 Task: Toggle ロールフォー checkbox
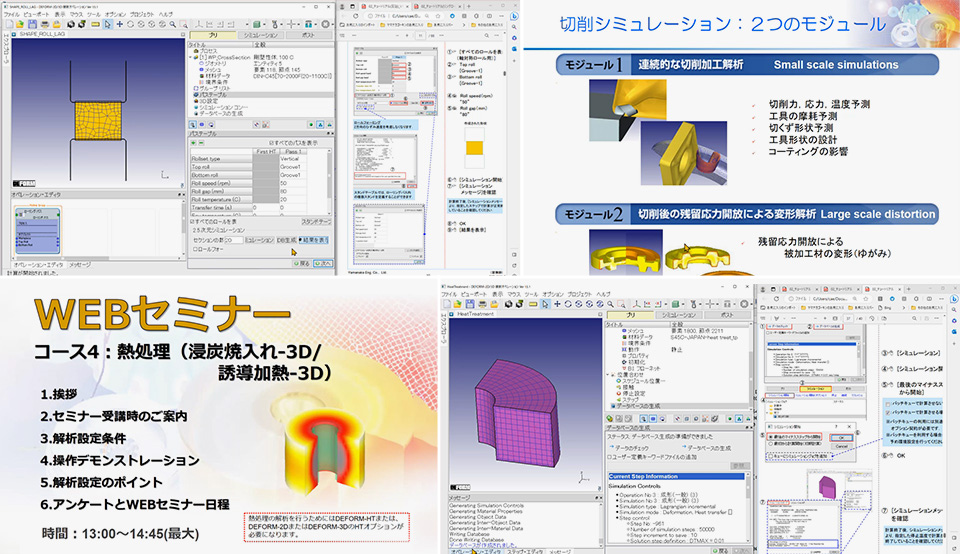pyautogui.click(x=195, y=249)
